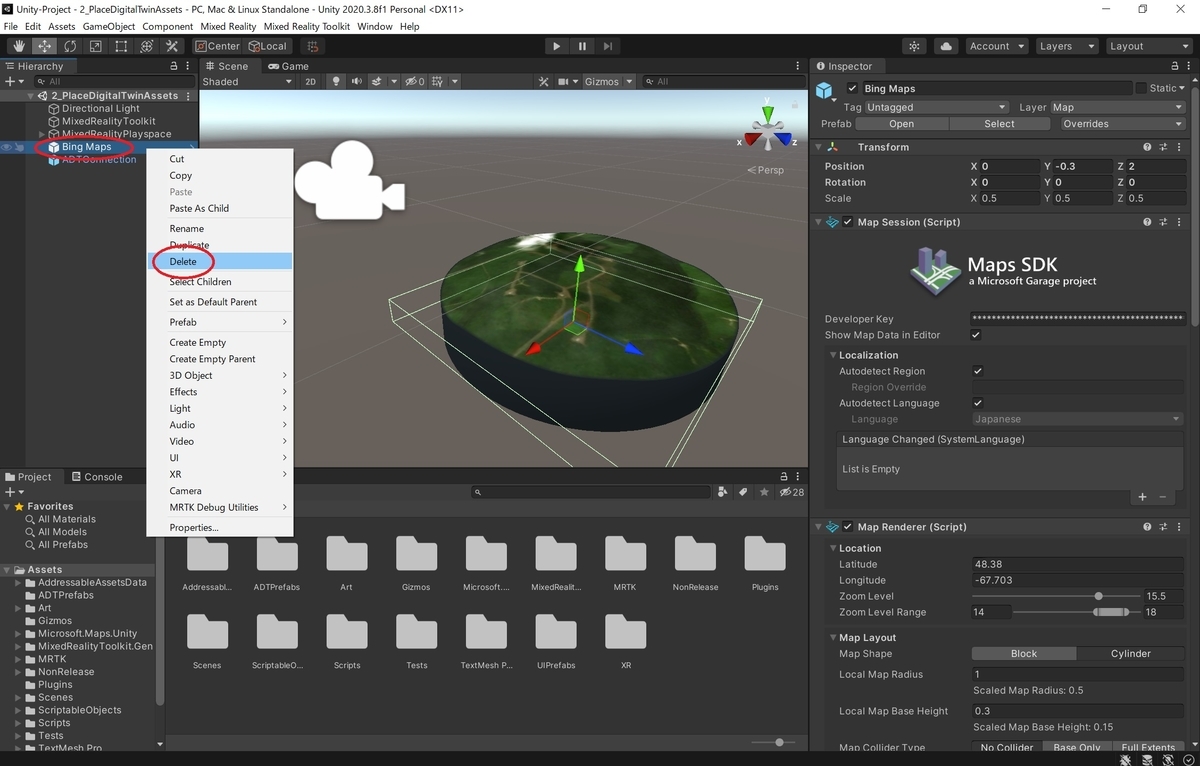Collapse the Localization section

pyautogui.click(x=832, y=355)
